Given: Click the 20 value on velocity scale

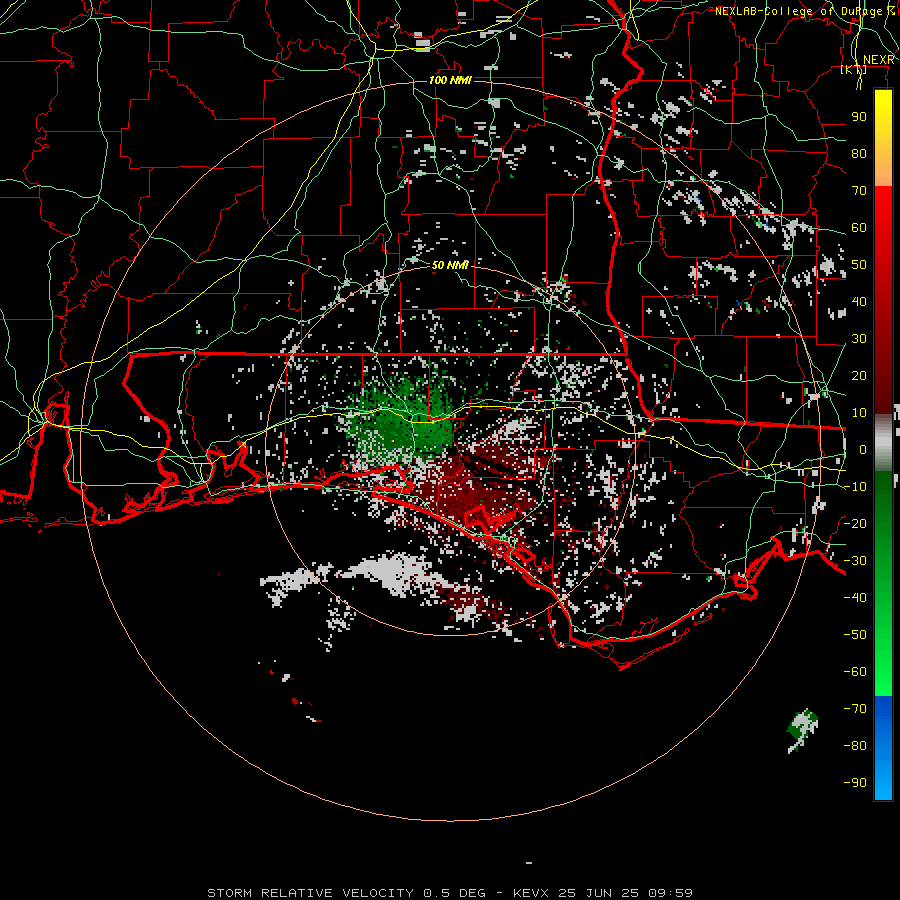Looking at the screenshot, I should tap(859, 375).
